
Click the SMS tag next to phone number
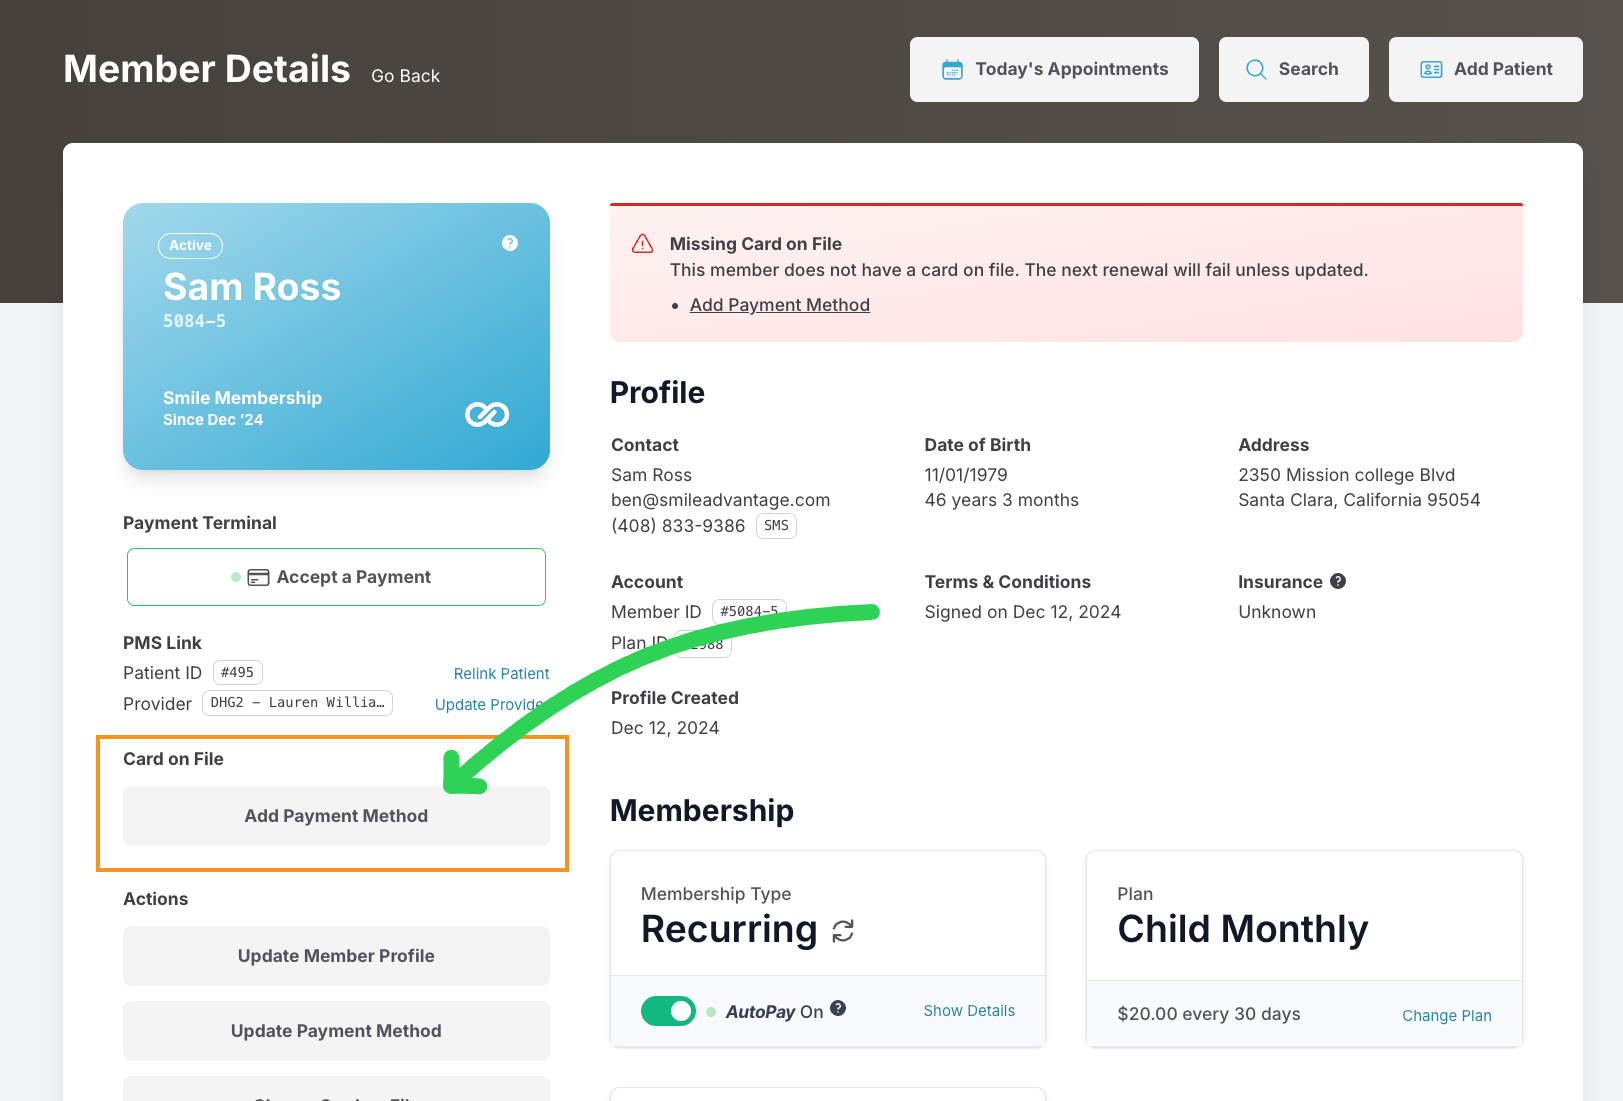[776, 526]
